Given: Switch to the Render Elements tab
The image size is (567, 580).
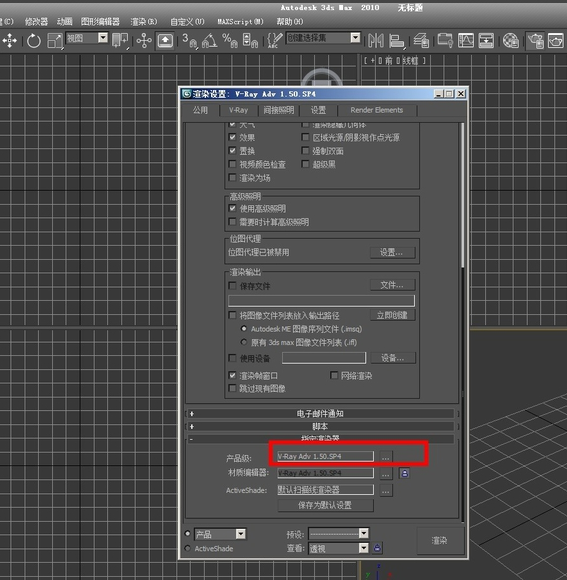Looking at the screenshot, I should pos(377,110).
